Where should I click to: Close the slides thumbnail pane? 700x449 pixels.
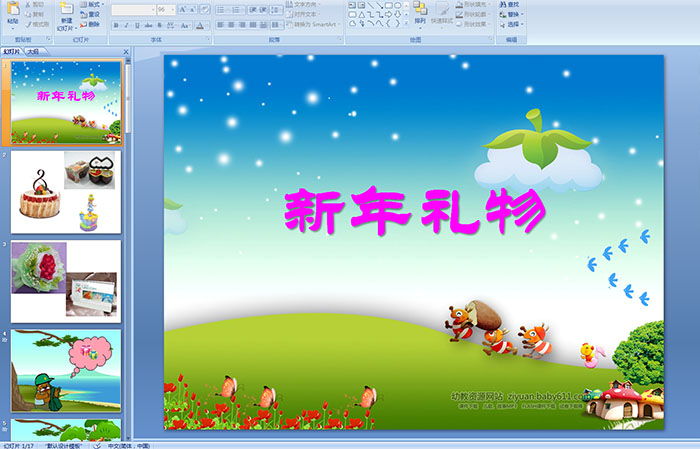point(126,52)
